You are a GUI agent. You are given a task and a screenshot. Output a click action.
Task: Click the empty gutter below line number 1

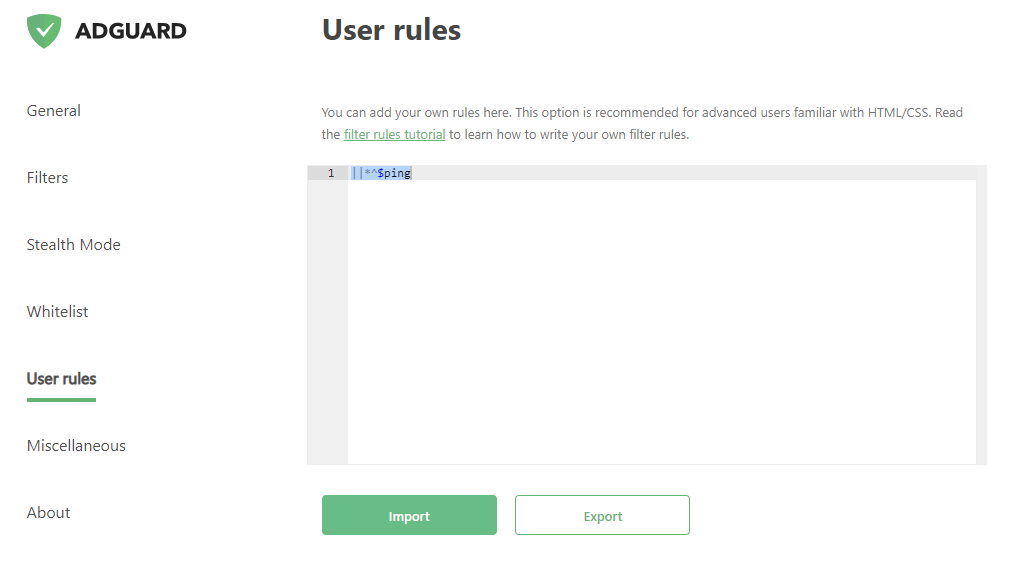(x=327, y=320)
